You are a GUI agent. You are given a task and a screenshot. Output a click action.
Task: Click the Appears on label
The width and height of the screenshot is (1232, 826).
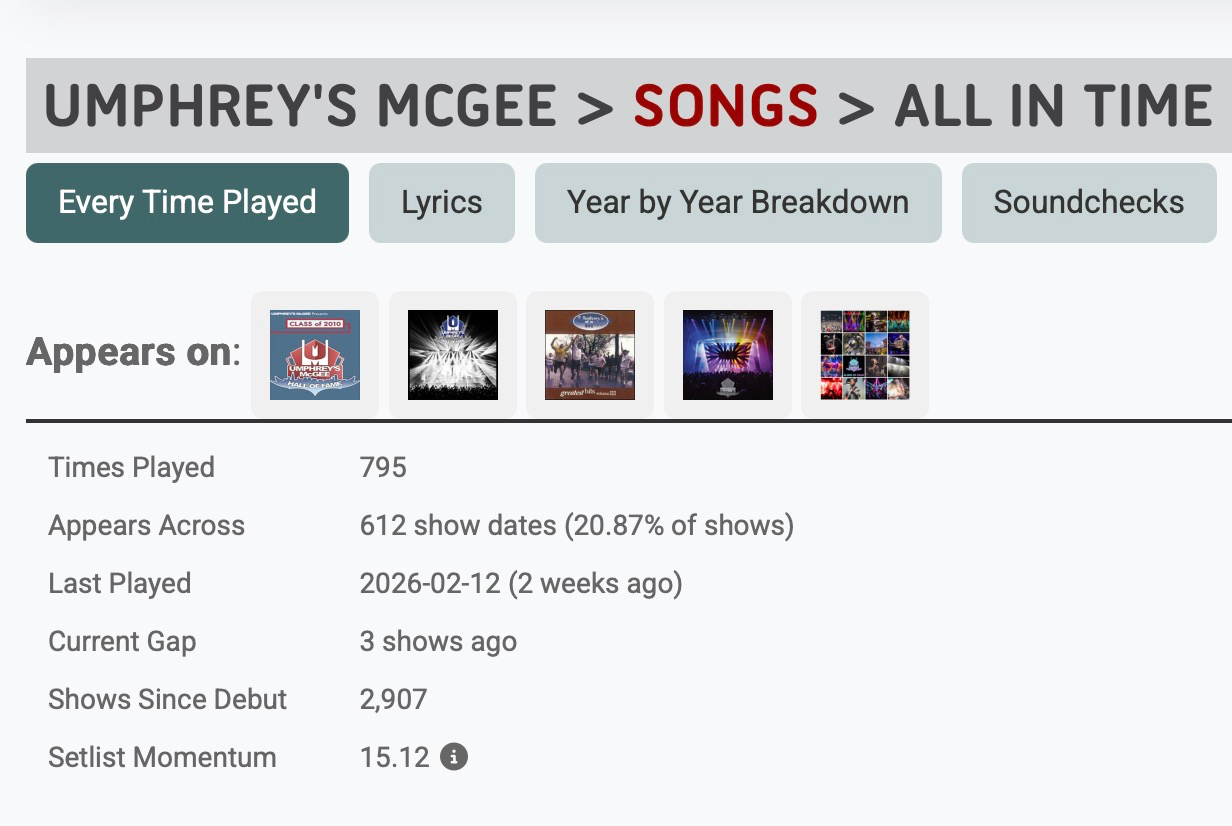tap(133, 353)
